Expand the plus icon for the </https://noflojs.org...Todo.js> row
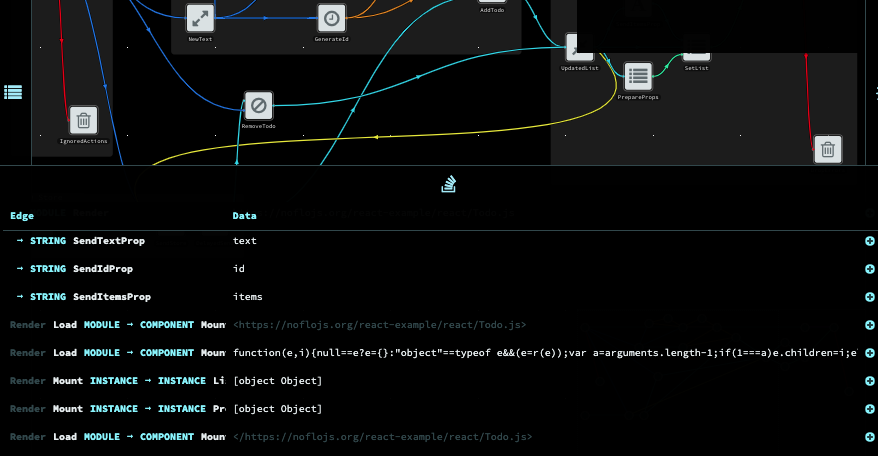This screenshot has width=878, height=456. (x=870, y=437)
